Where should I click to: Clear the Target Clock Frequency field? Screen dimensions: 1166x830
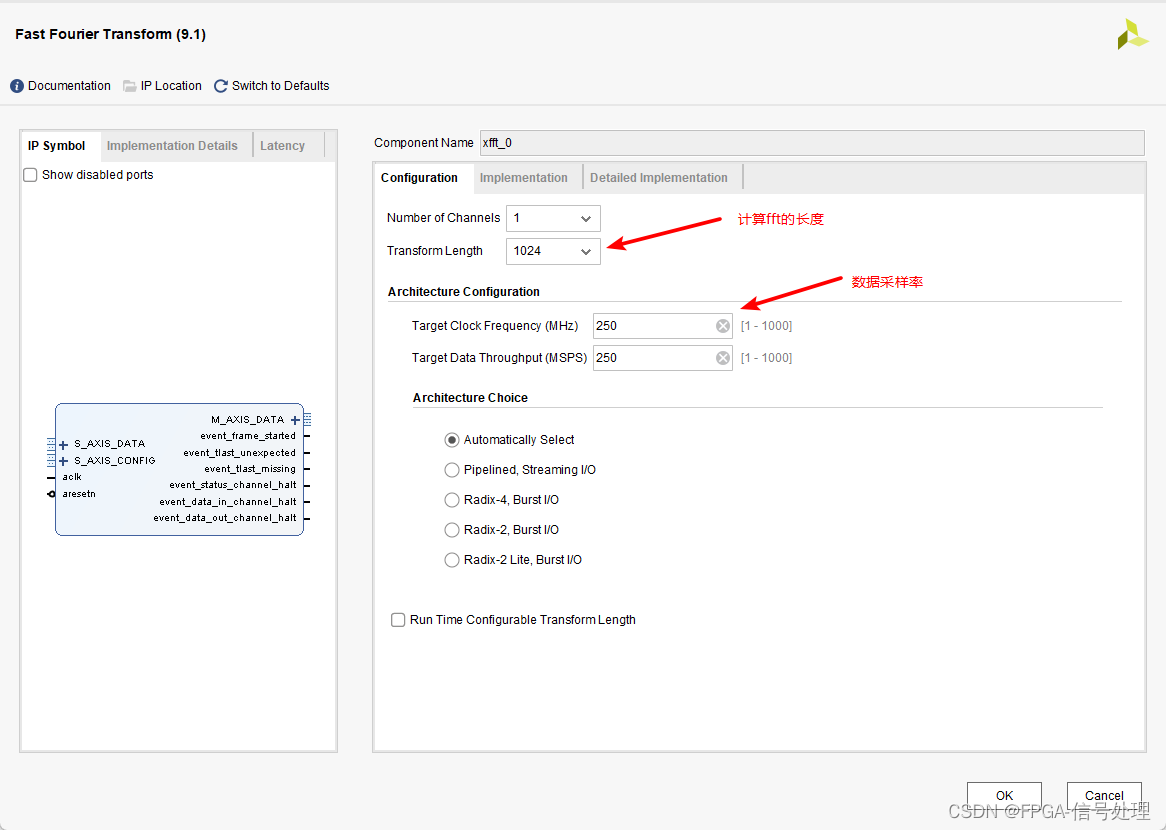tap(723, 326)
